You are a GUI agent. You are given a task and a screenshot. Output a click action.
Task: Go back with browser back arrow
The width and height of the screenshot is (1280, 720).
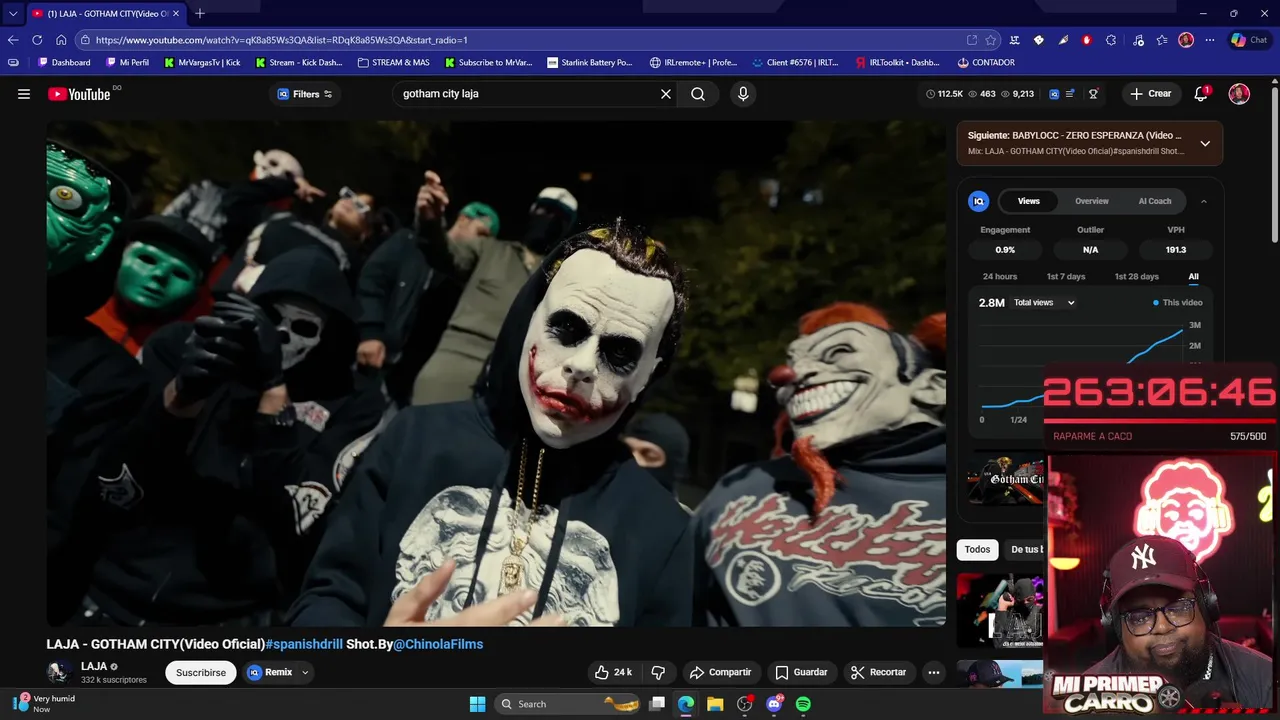coord(13,40)
